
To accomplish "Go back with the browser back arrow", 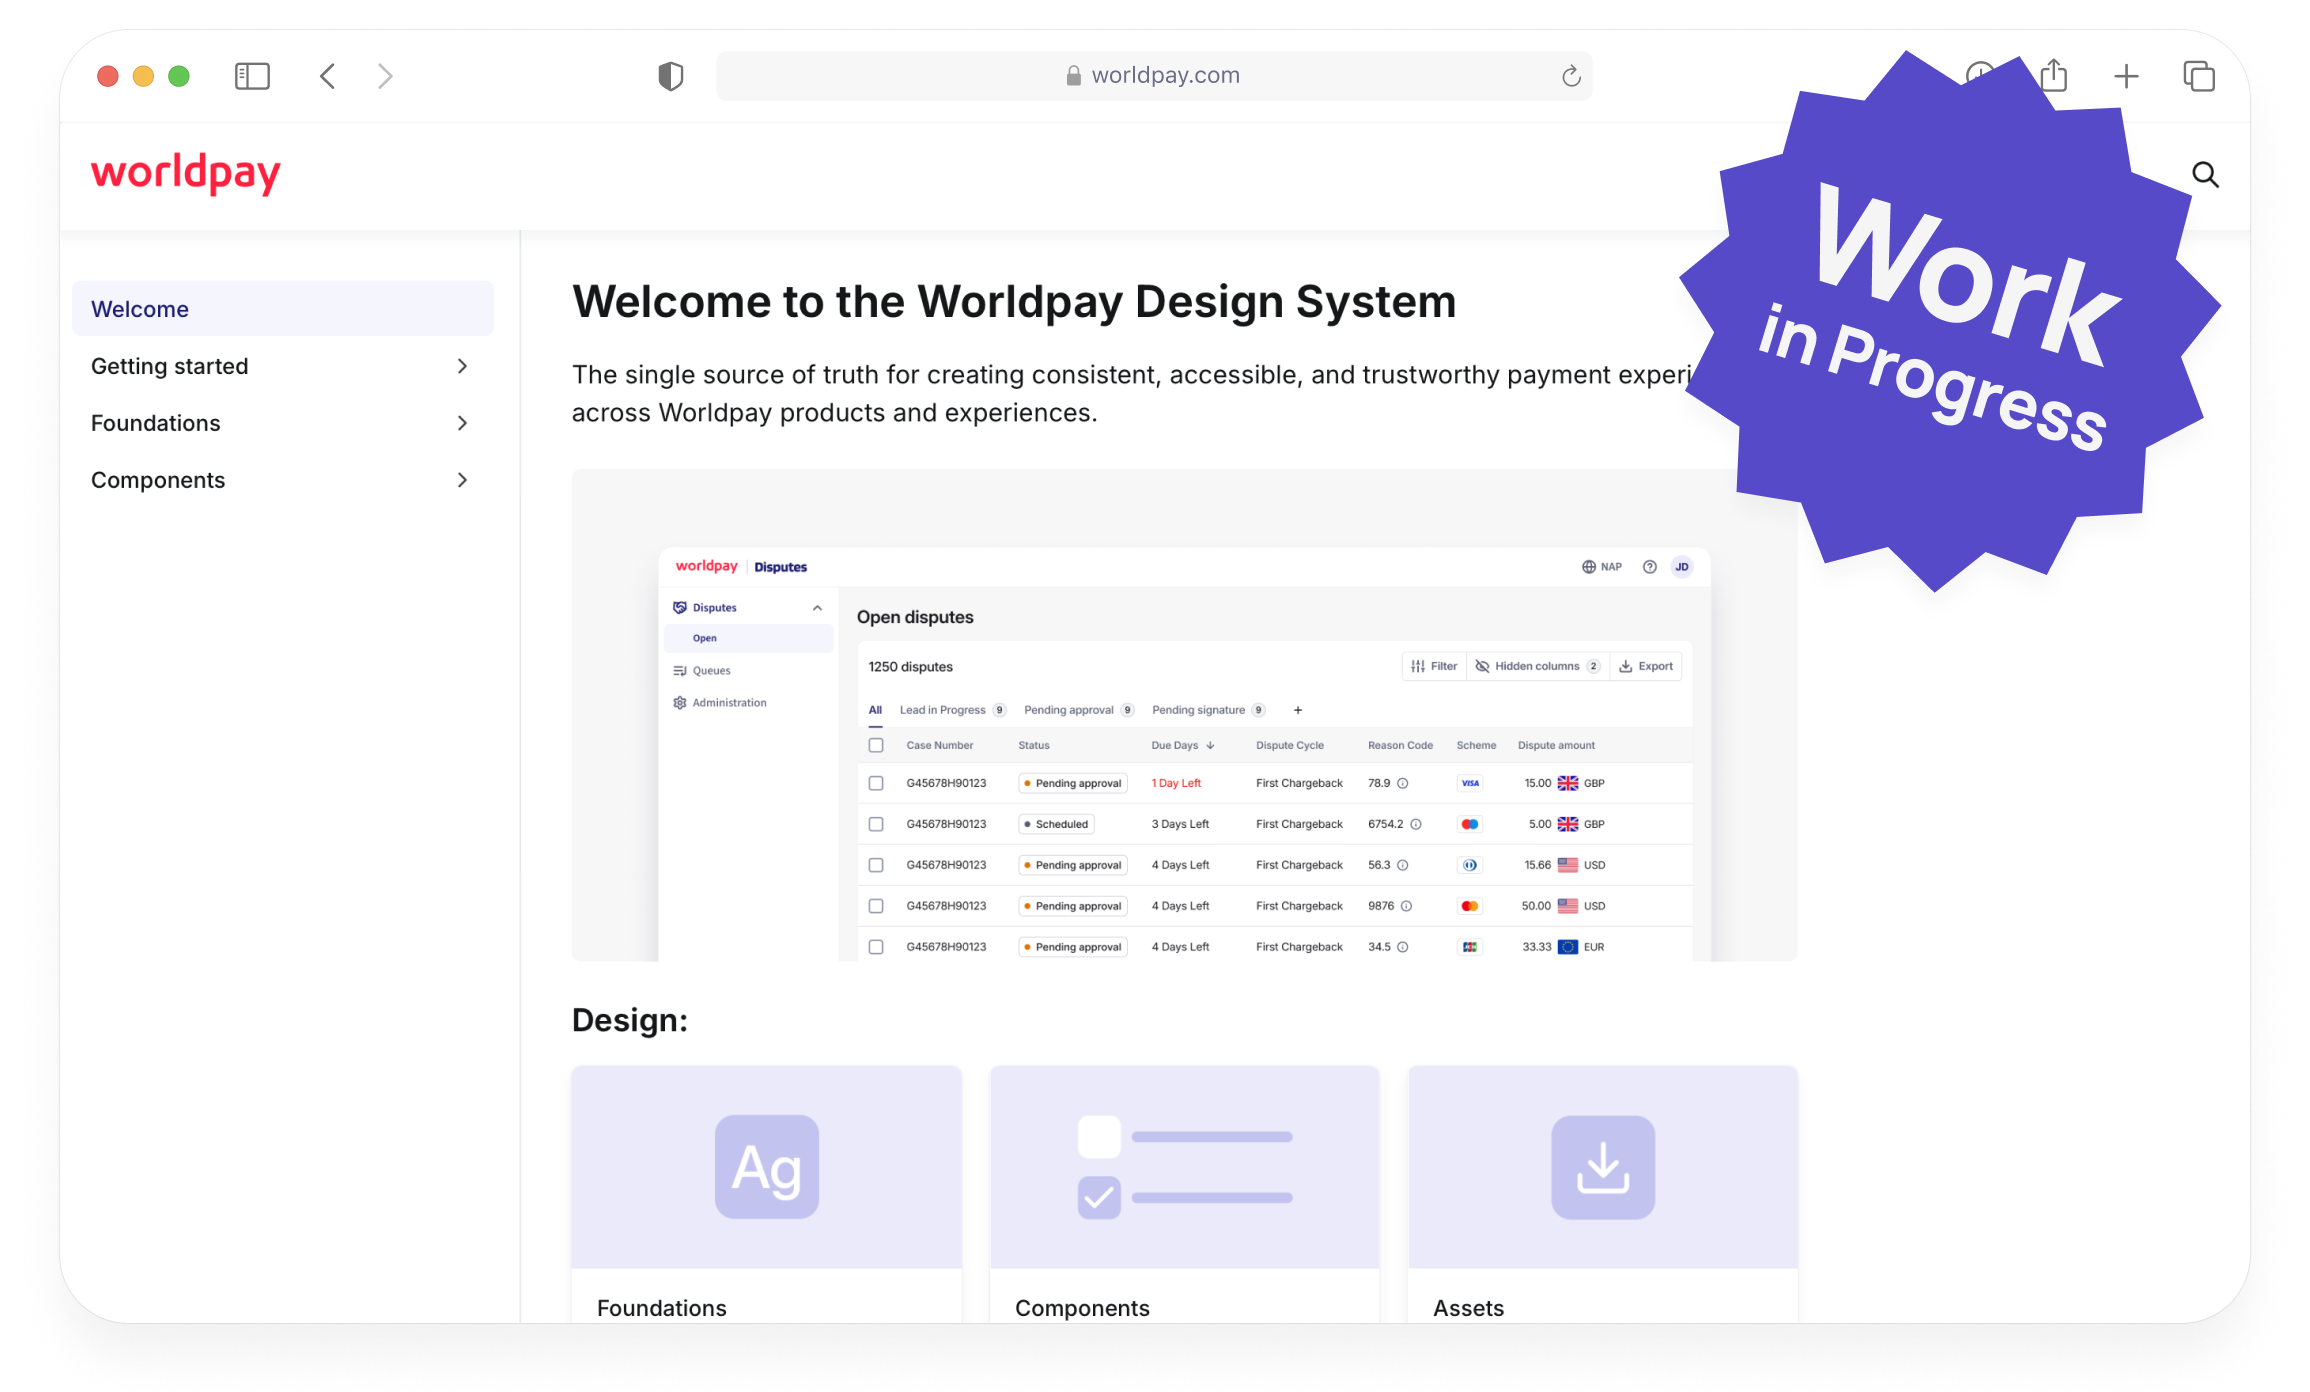I will point(328,76).
